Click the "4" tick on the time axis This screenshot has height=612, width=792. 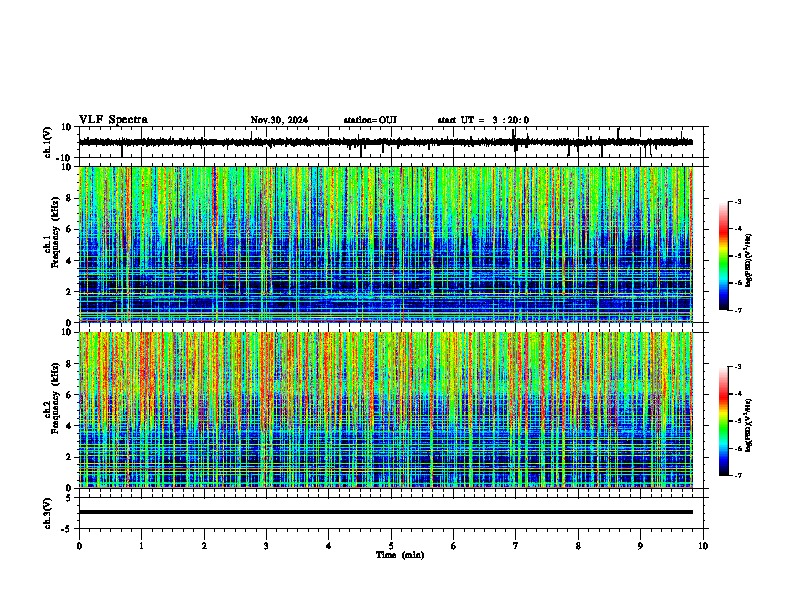point(329,546)
